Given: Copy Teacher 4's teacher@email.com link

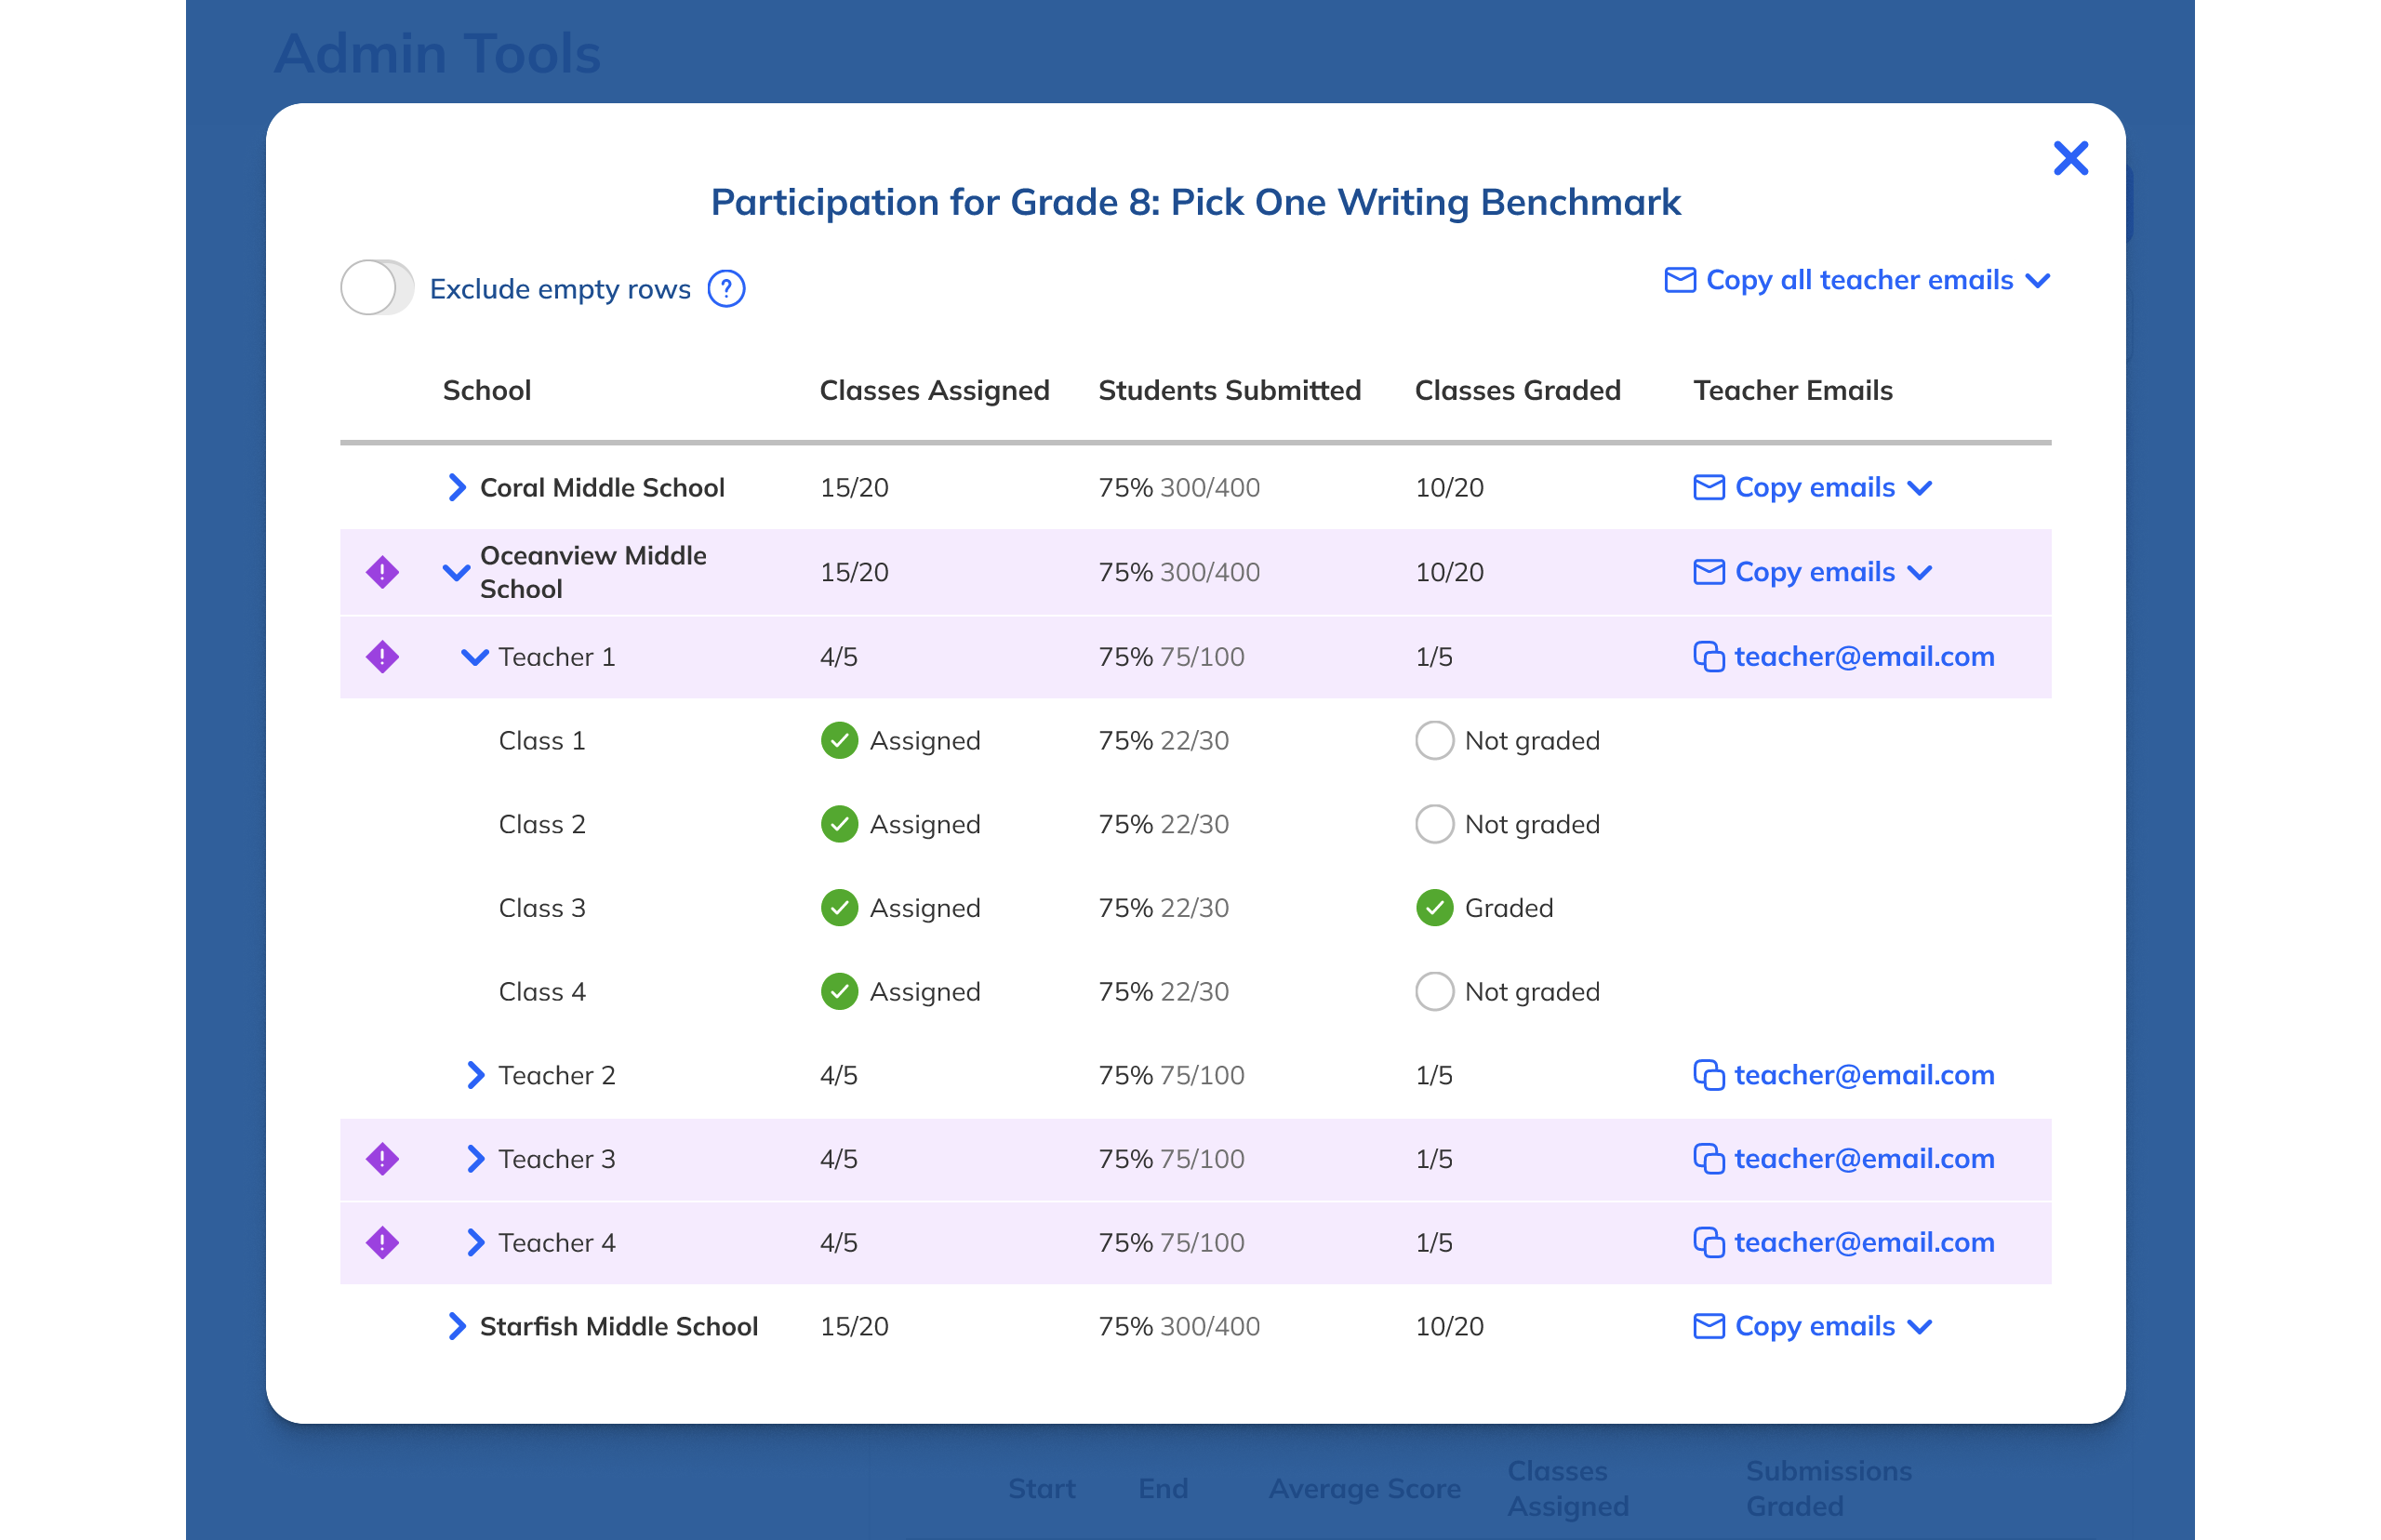Looking at the screenshot, I should point(1863,1242).
